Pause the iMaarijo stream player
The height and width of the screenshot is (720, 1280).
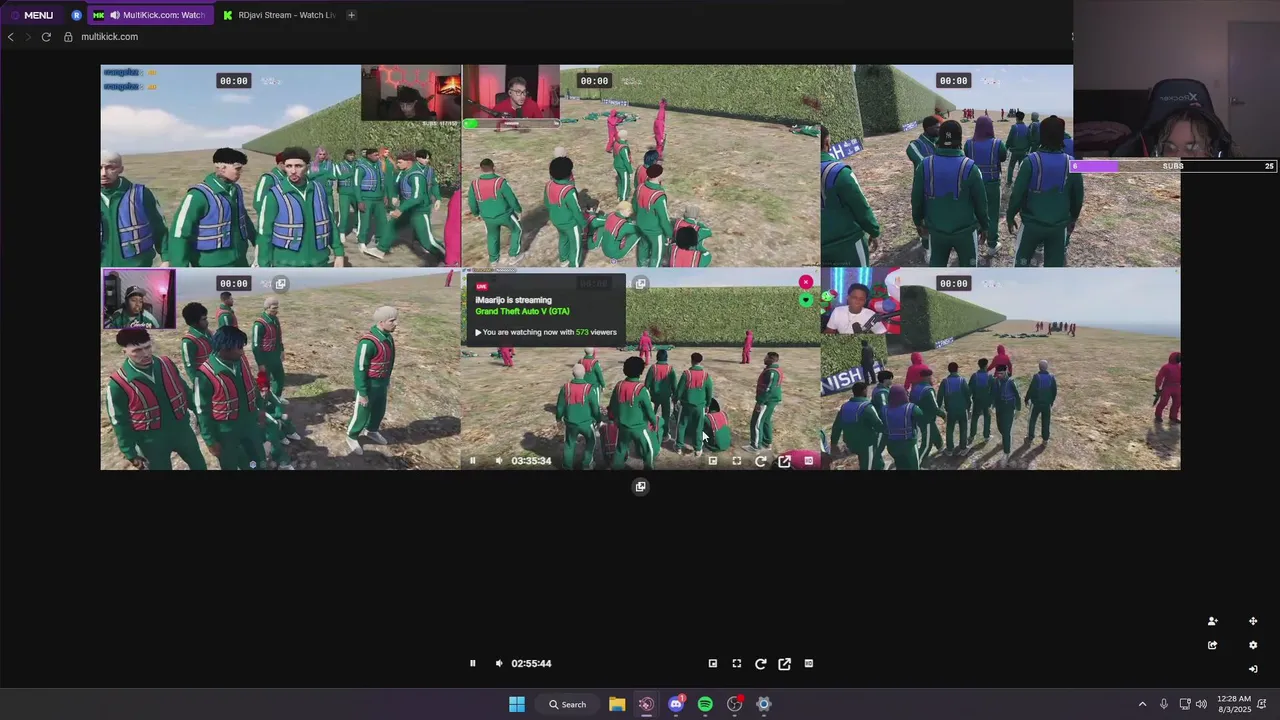coord(473,461)
